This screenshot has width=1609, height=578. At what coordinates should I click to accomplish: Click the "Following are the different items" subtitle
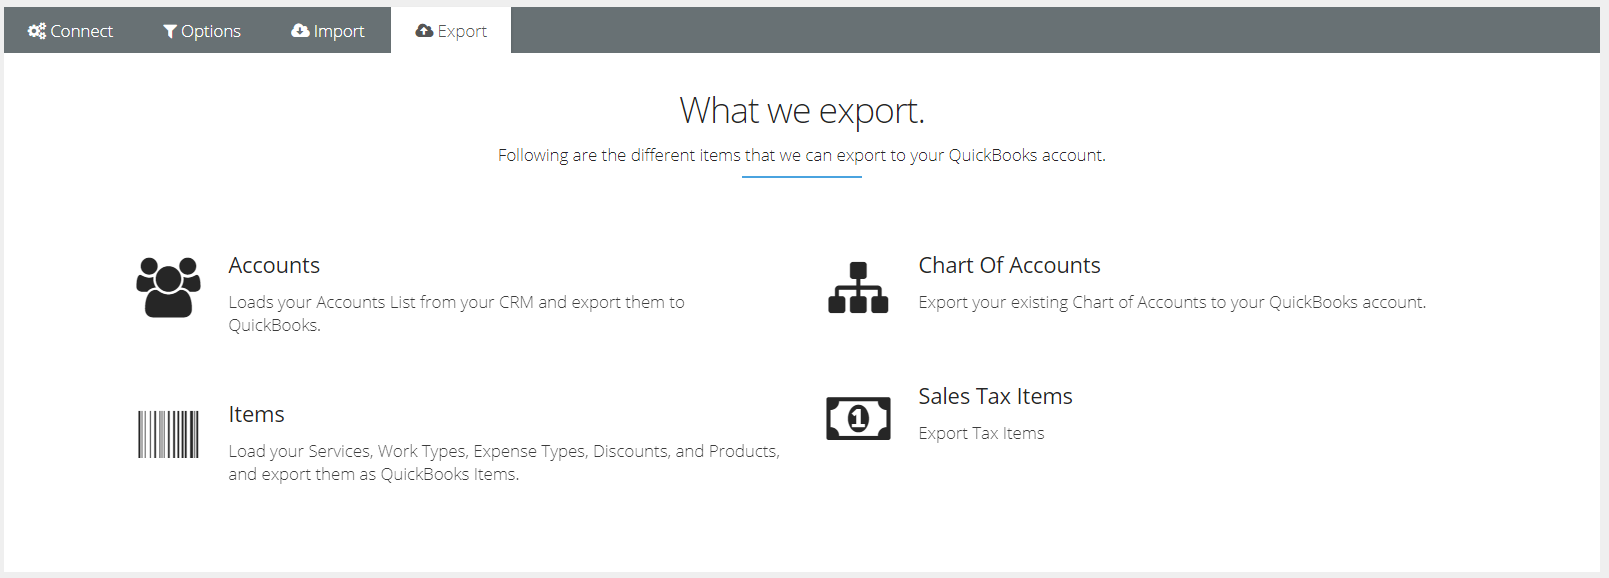(x=802, y=155)
